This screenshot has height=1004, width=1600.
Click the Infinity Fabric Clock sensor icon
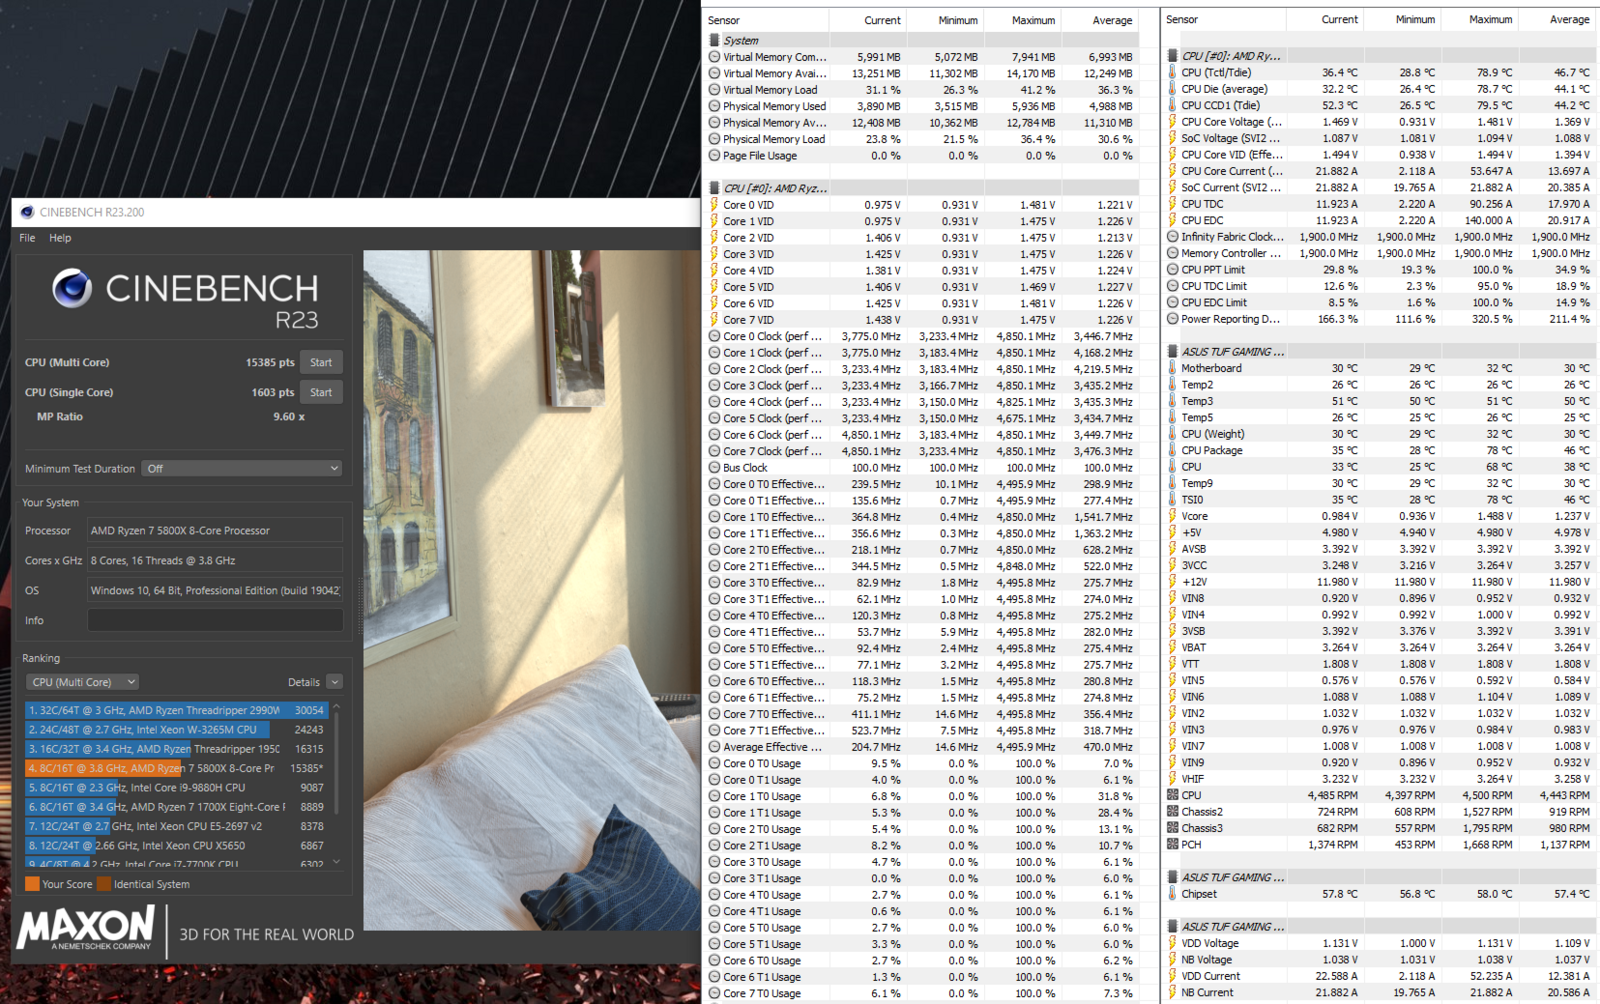pos(1172,237)
